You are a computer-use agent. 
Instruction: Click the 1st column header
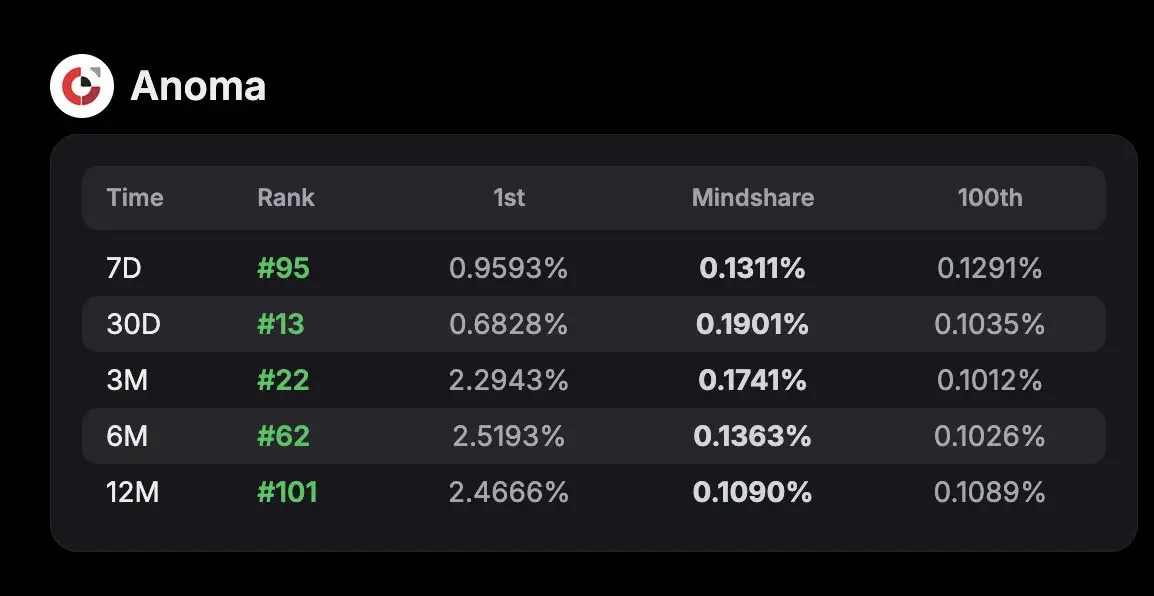[x=509, y=197]
